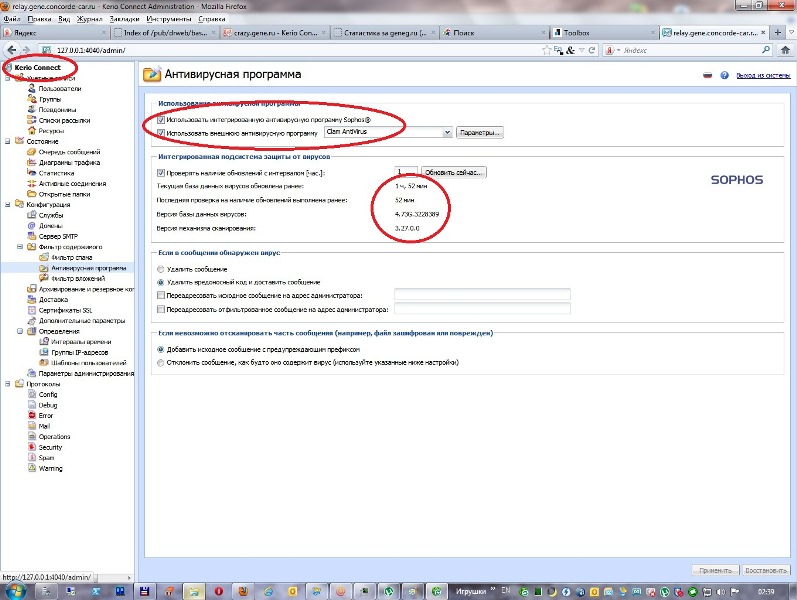Screen dimensions: 797x600
Task: Open the Журнал menu in Firefox
Action: point(89,18)
